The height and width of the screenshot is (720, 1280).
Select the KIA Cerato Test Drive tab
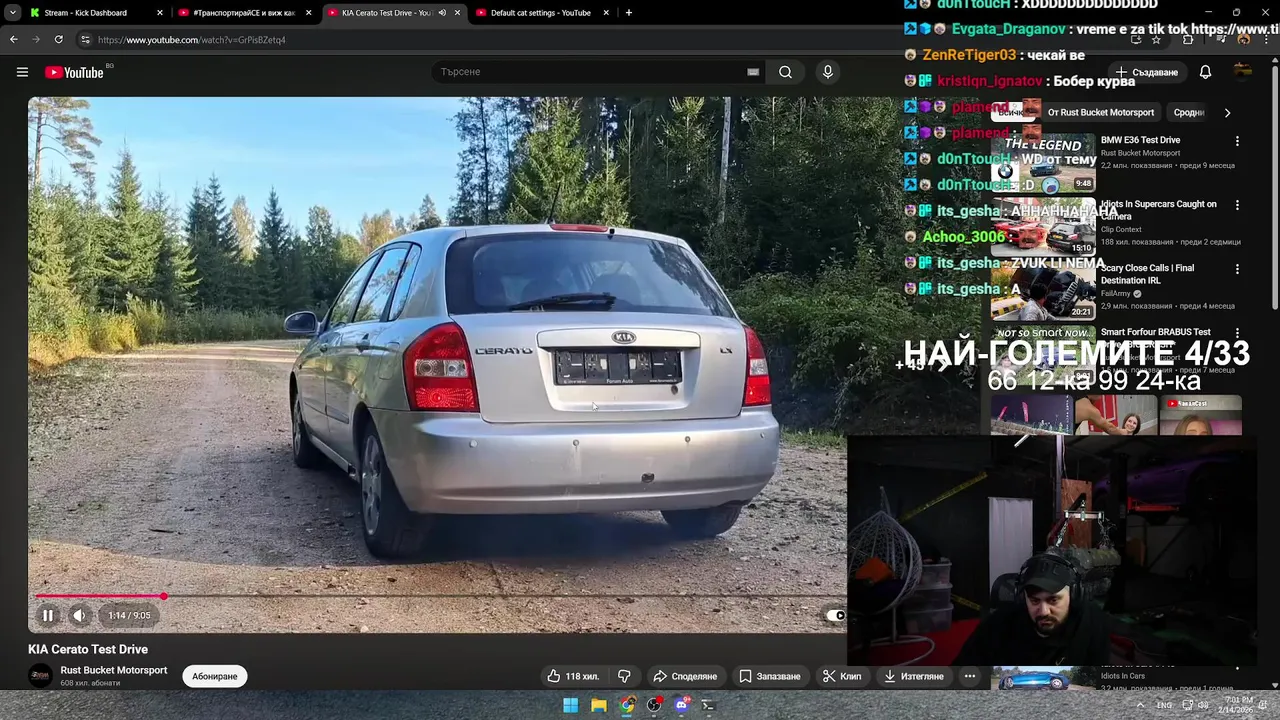(x=393, y=13)
